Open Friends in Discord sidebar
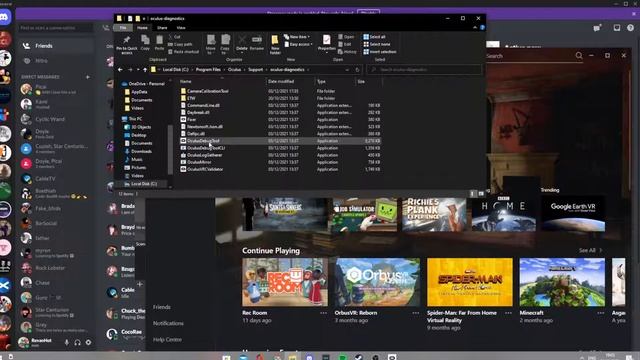This screenshot has width=640, height=360. tap(56, 46)
